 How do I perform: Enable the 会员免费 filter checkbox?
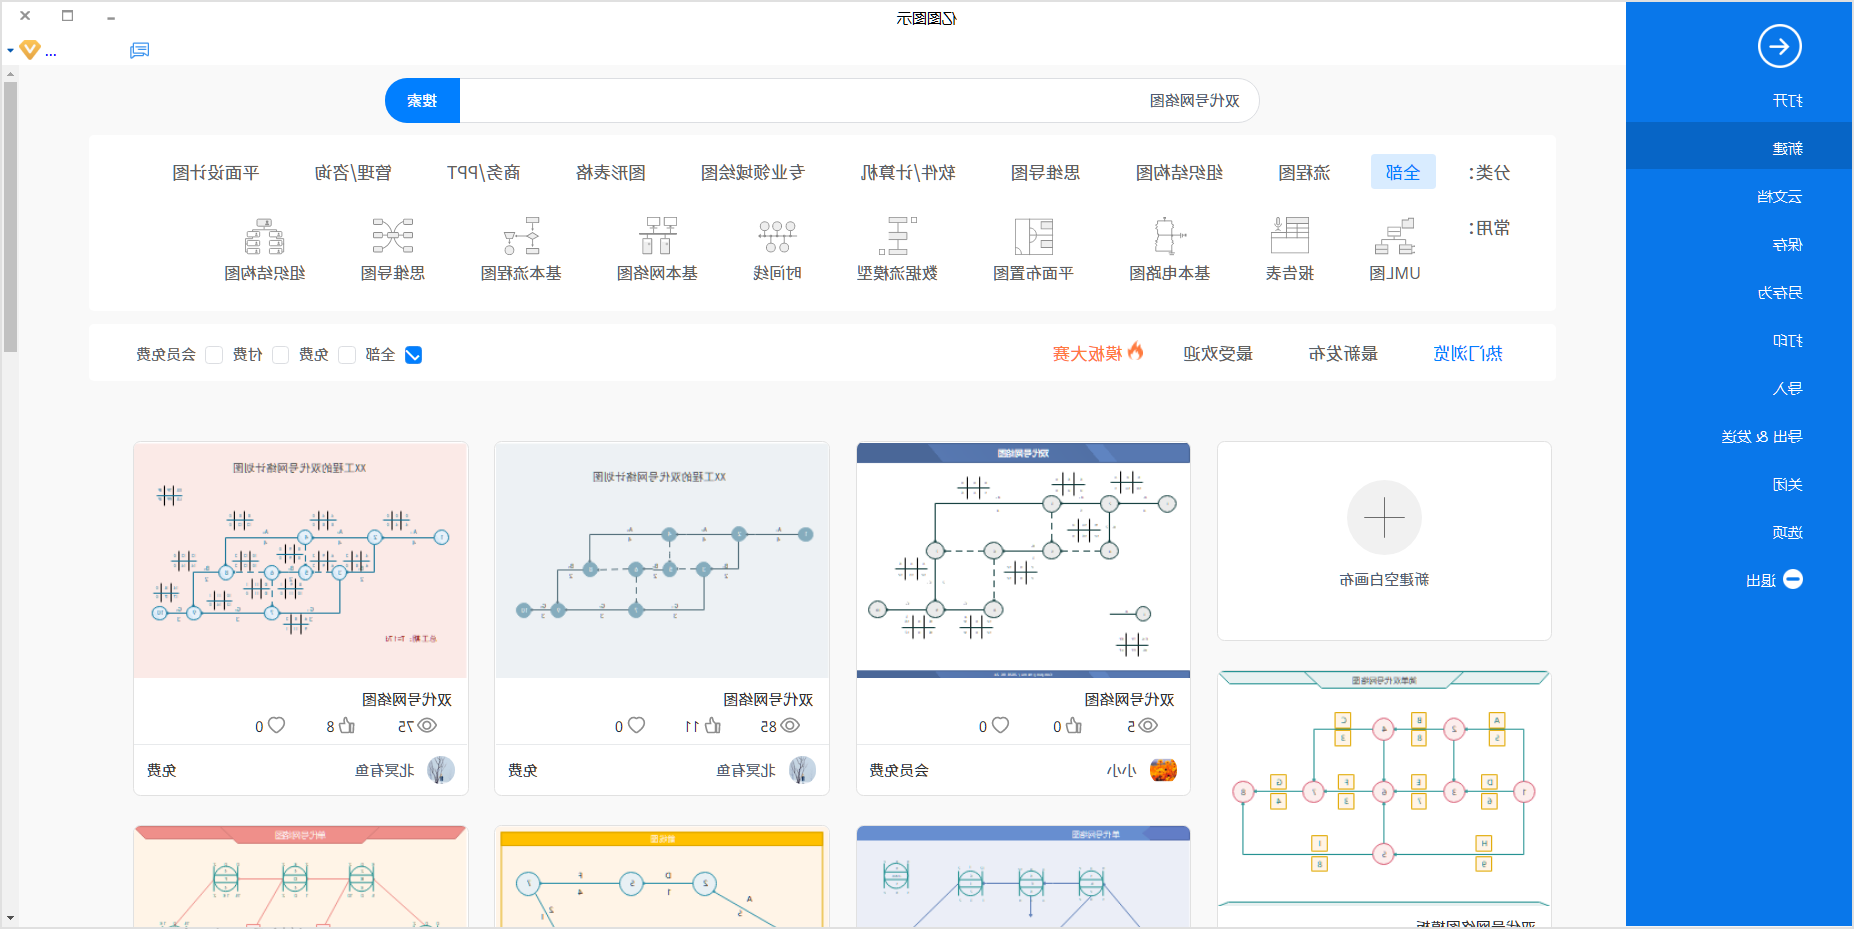[214, 354]
